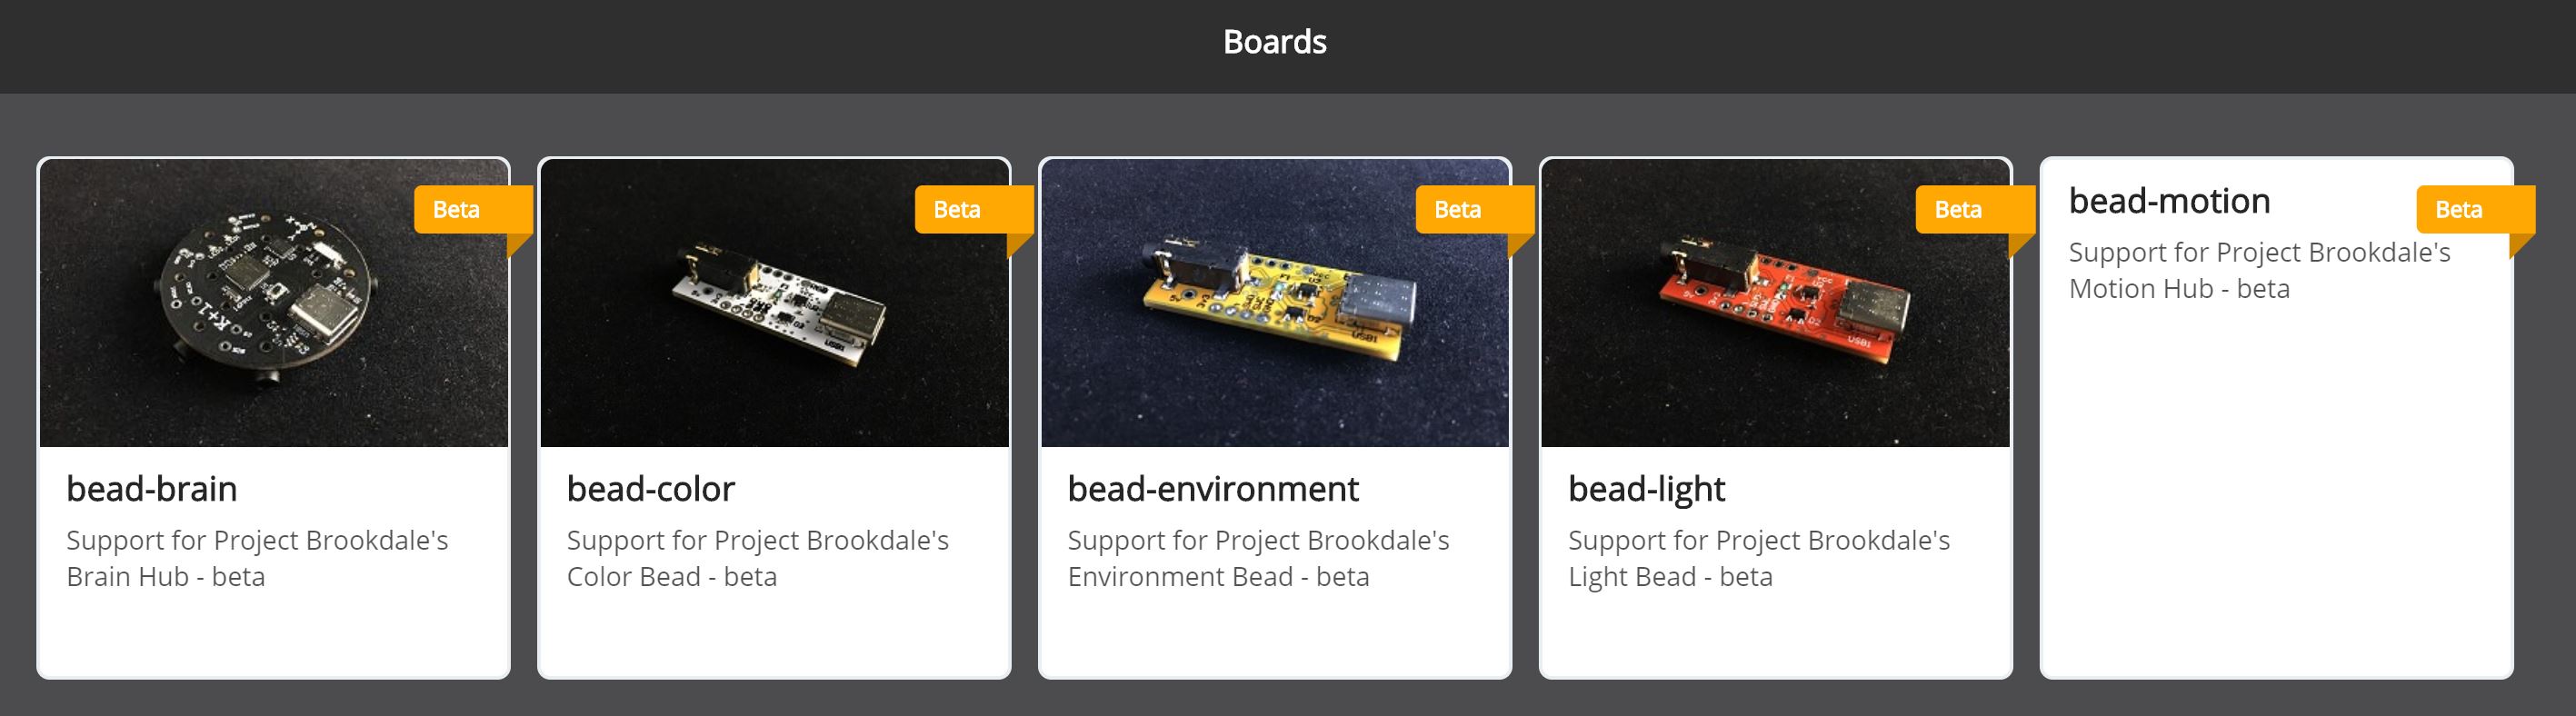Click the yellow bead-environment board photo

pyautogui.click(x=1275, y=302)
